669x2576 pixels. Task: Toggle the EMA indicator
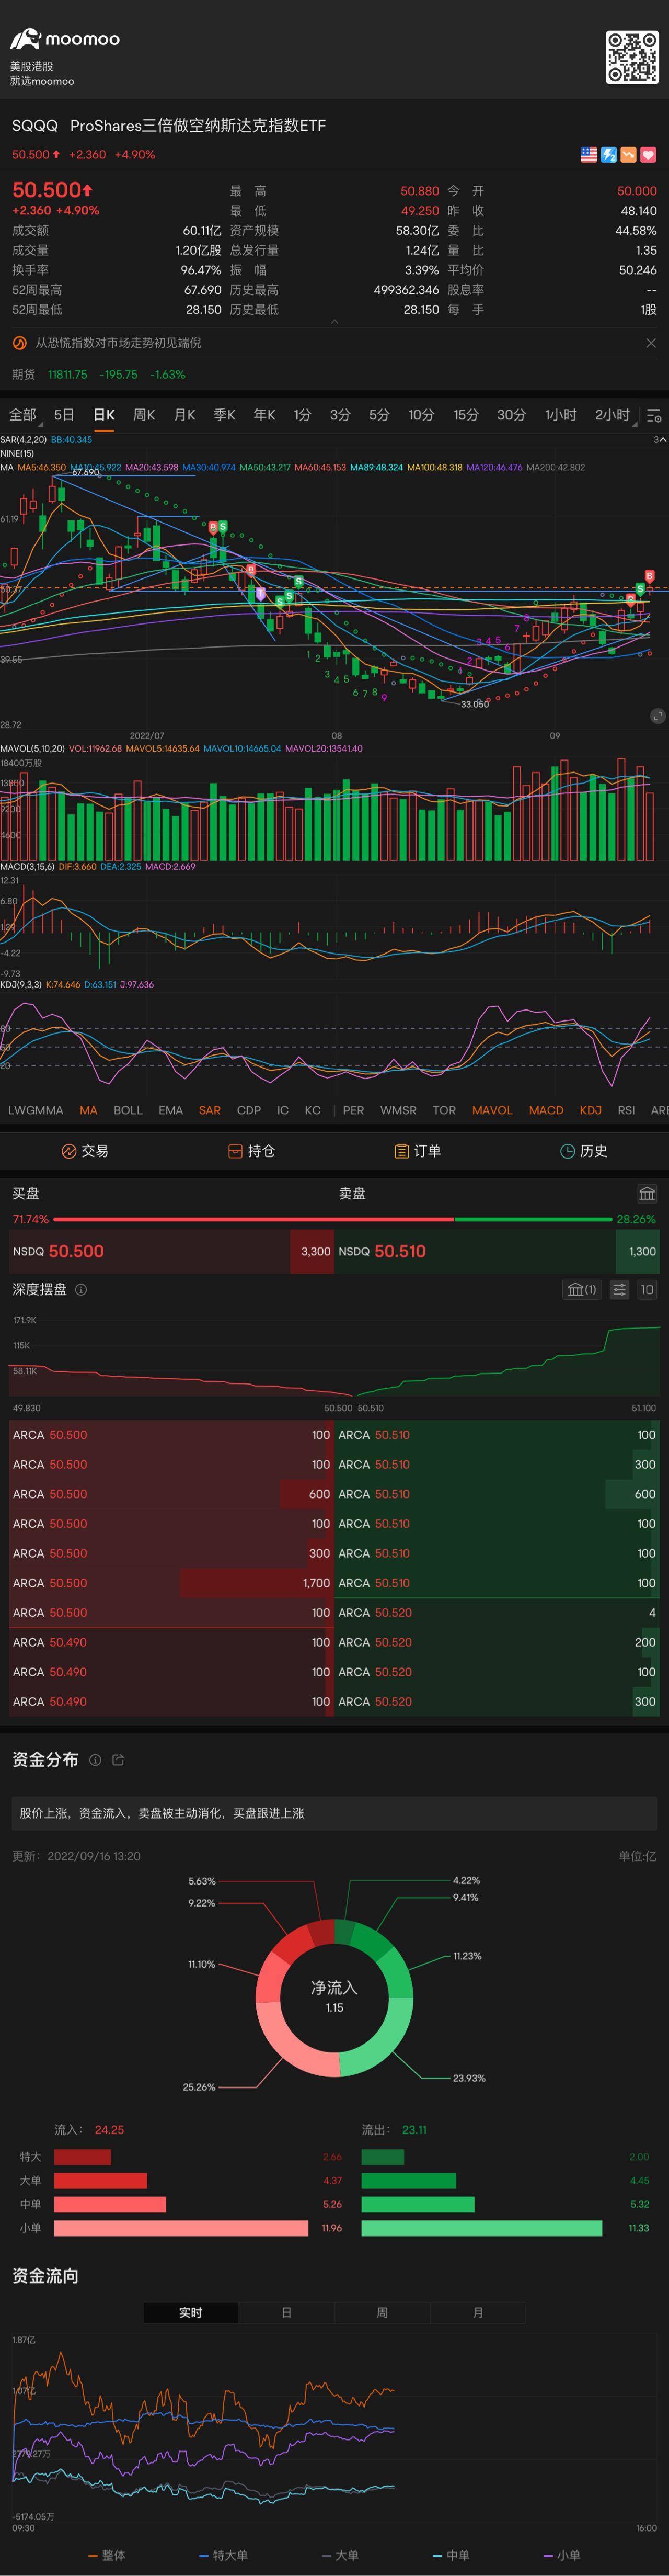pyautogui.click(x=171, y=1110)
